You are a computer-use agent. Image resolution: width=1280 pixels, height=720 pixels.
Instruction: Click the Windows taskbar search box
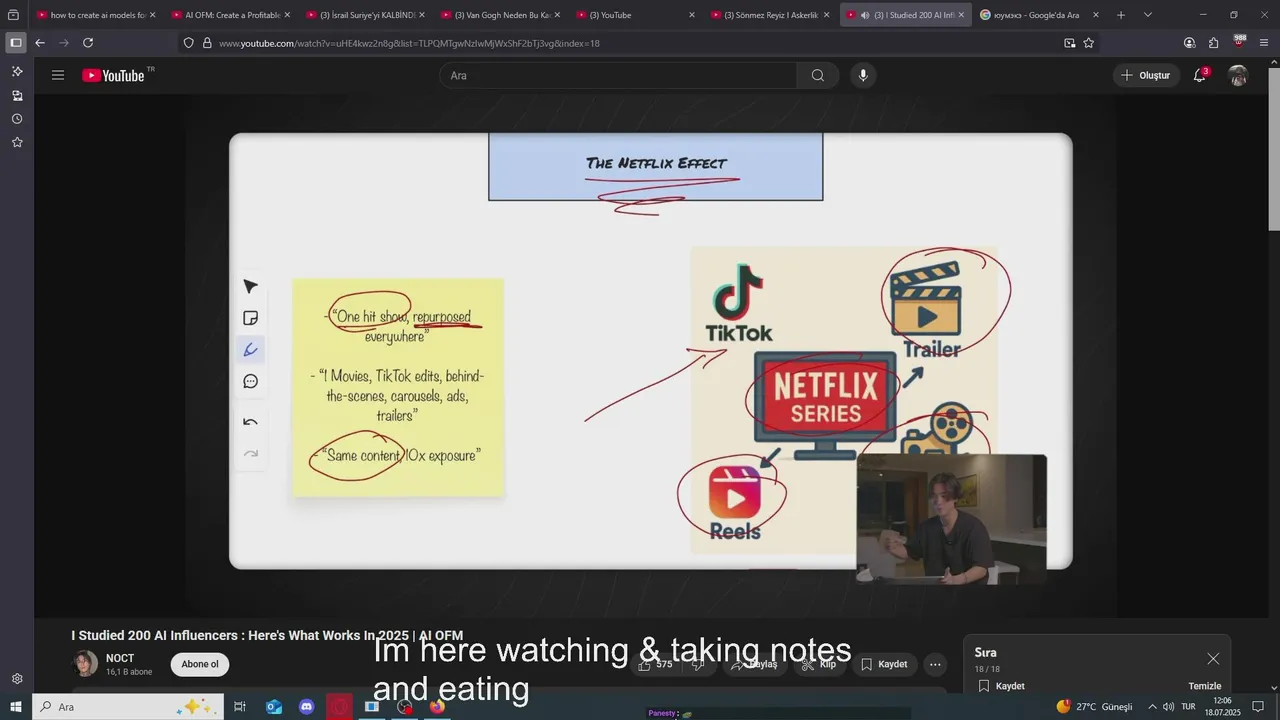tap(128, 707)
